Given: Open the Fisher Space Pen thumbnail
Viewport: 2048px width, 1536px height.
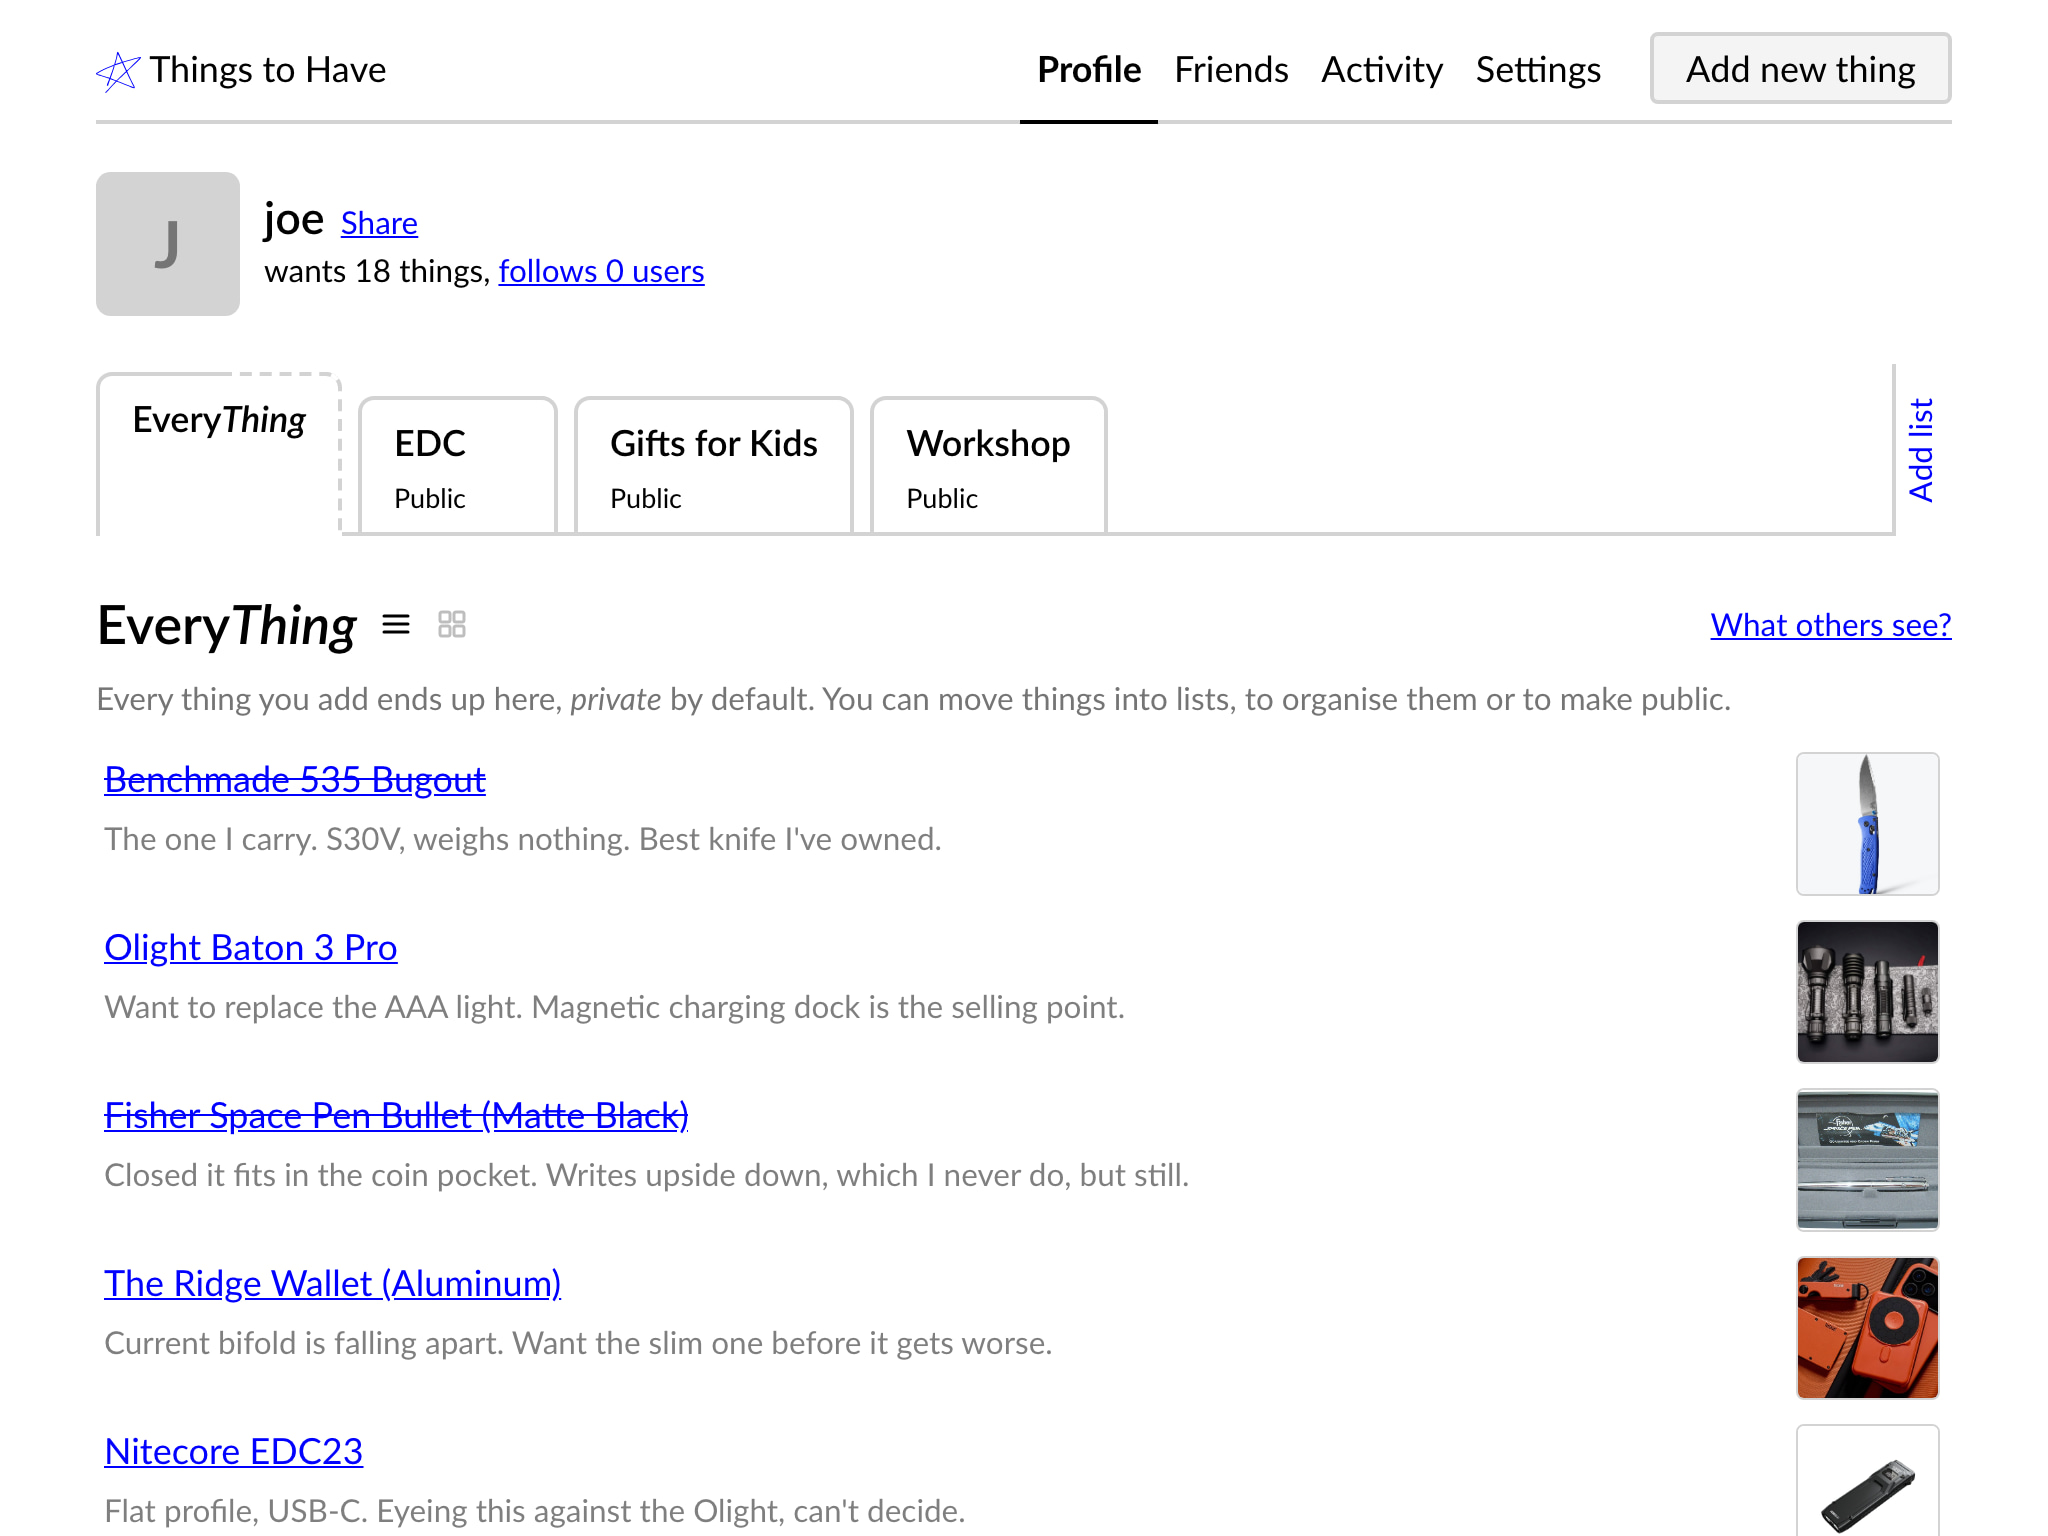Looking at the screenshot, I should [x=1867, y=1160].
